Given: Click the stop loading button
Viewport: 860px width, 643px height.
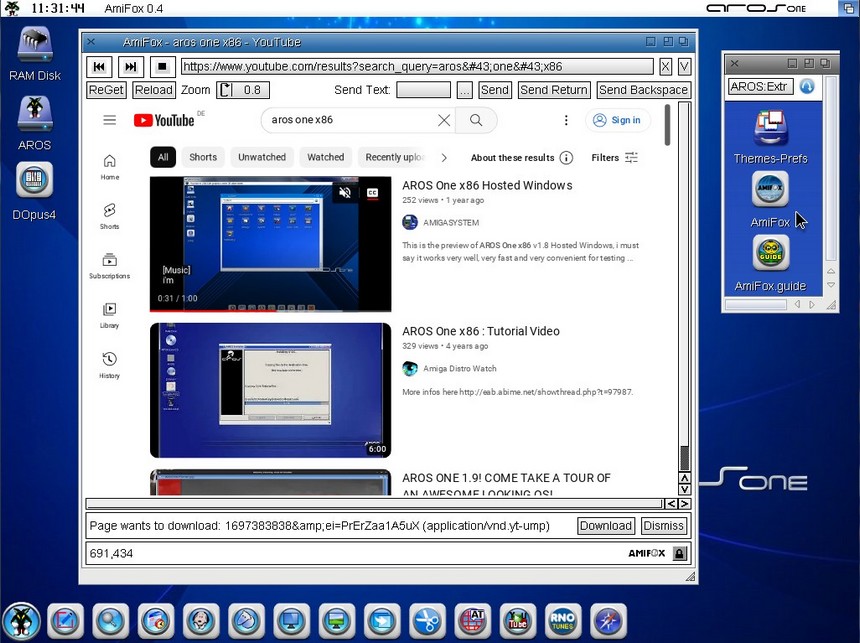Looking at the screenshot, I should (163, 67).
